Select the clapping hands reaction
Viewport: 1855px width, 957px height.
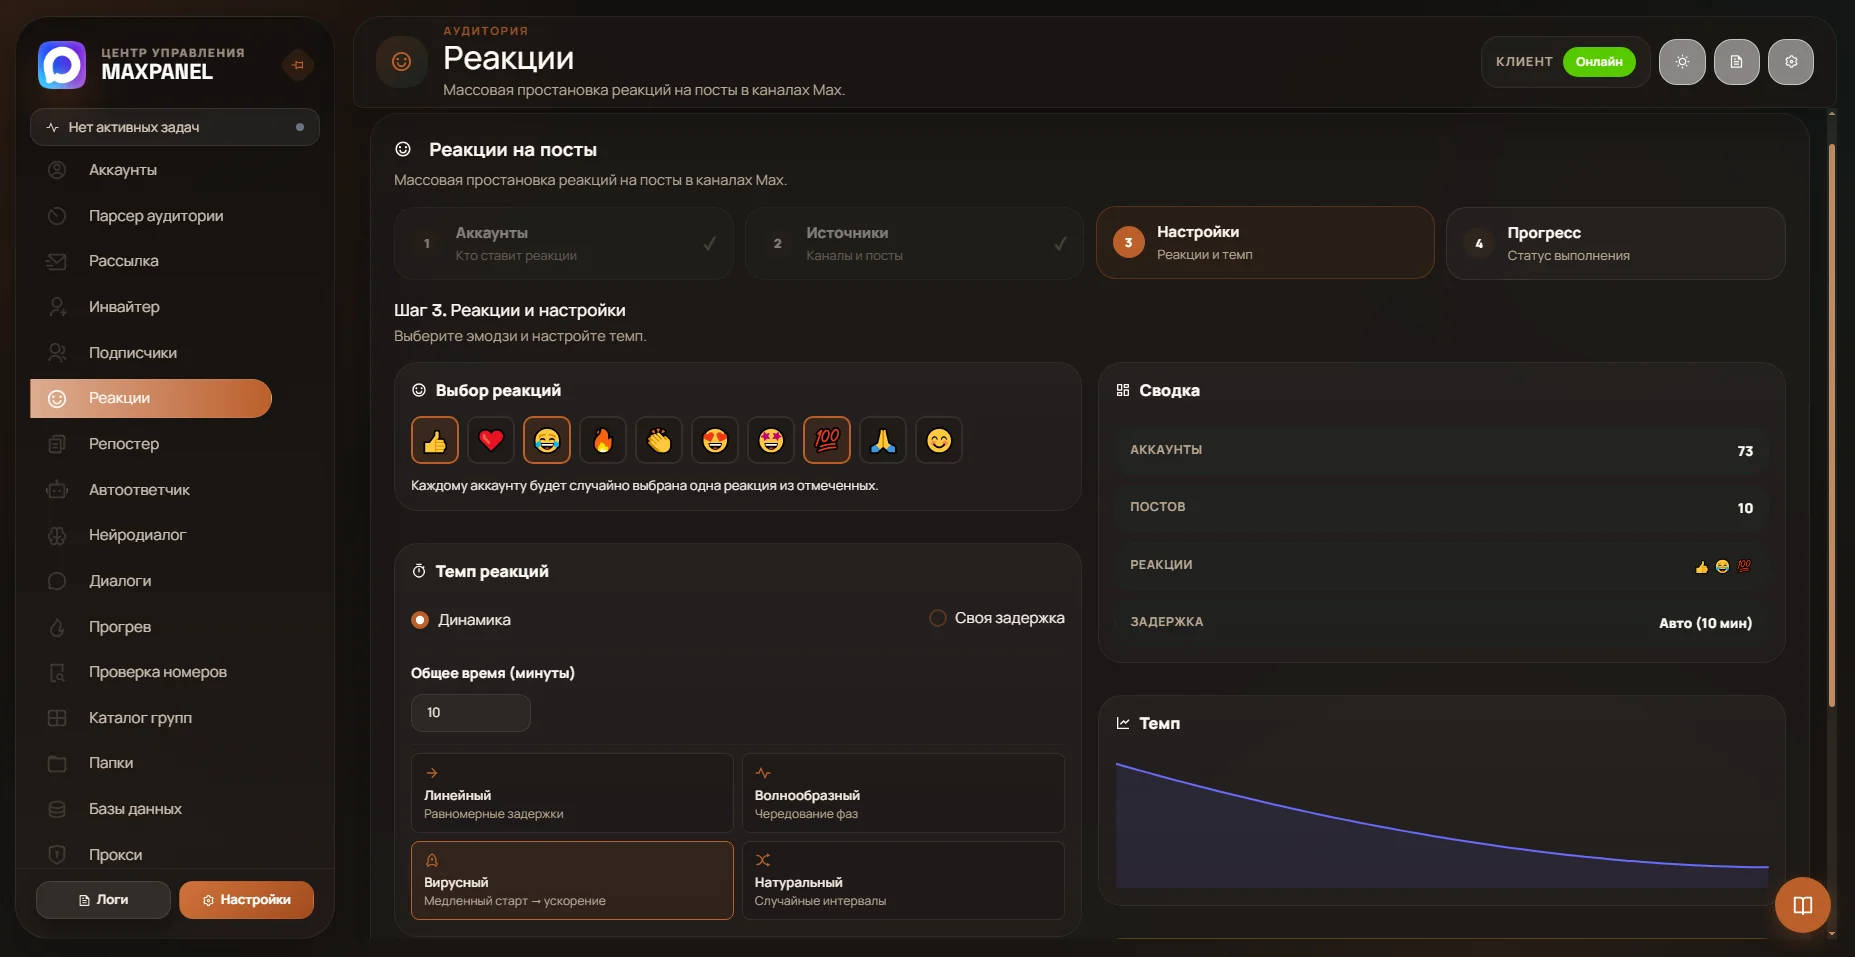click(x=659, y=440)
